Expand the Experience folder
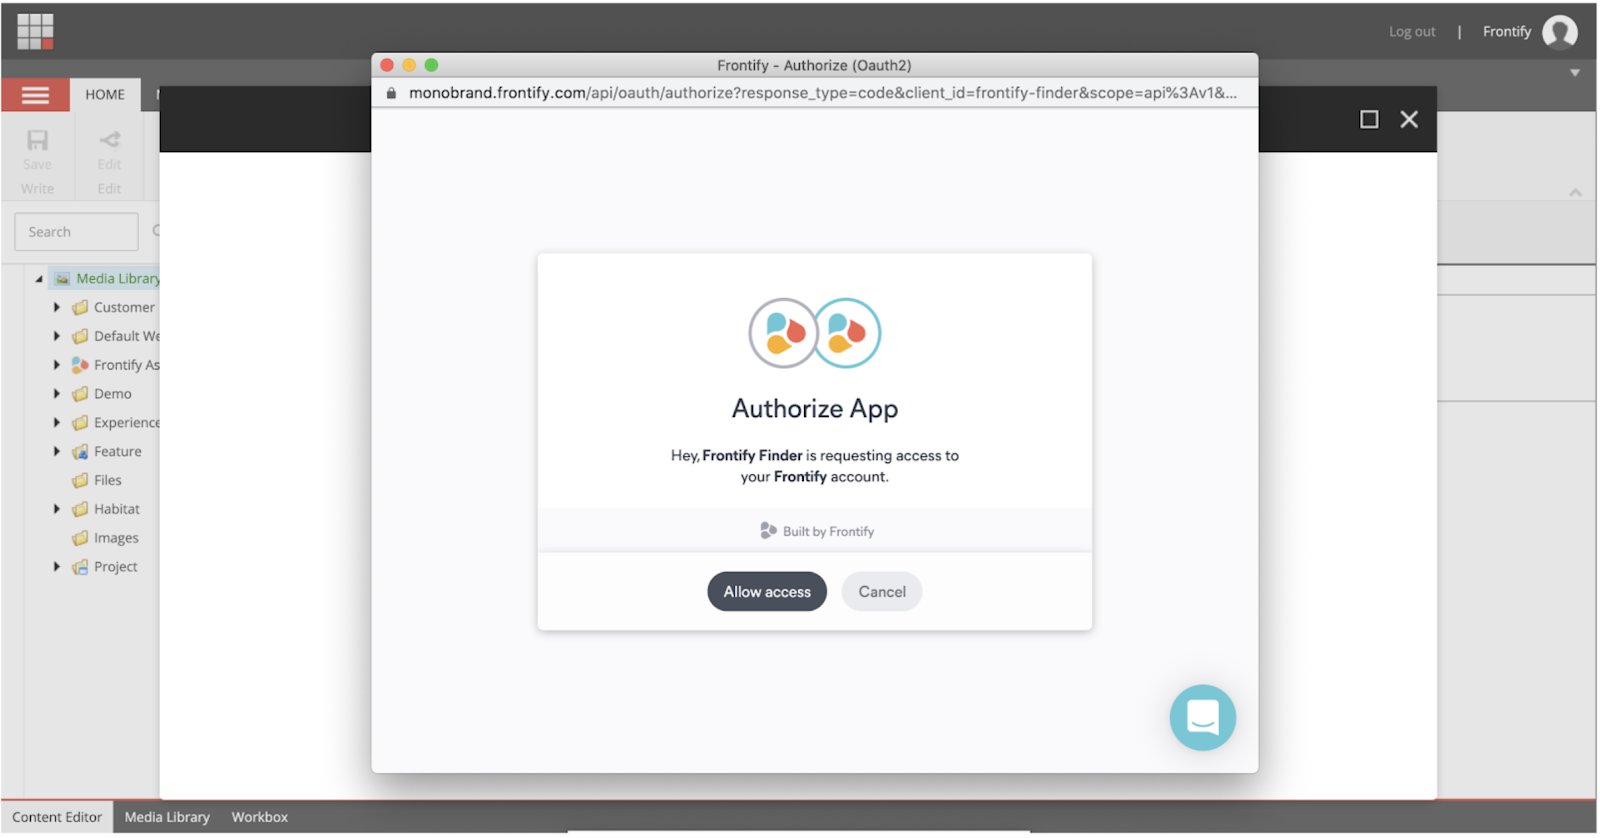This screenshot has width=1600, height=838. pyautogui.click(x=57, y=423)
